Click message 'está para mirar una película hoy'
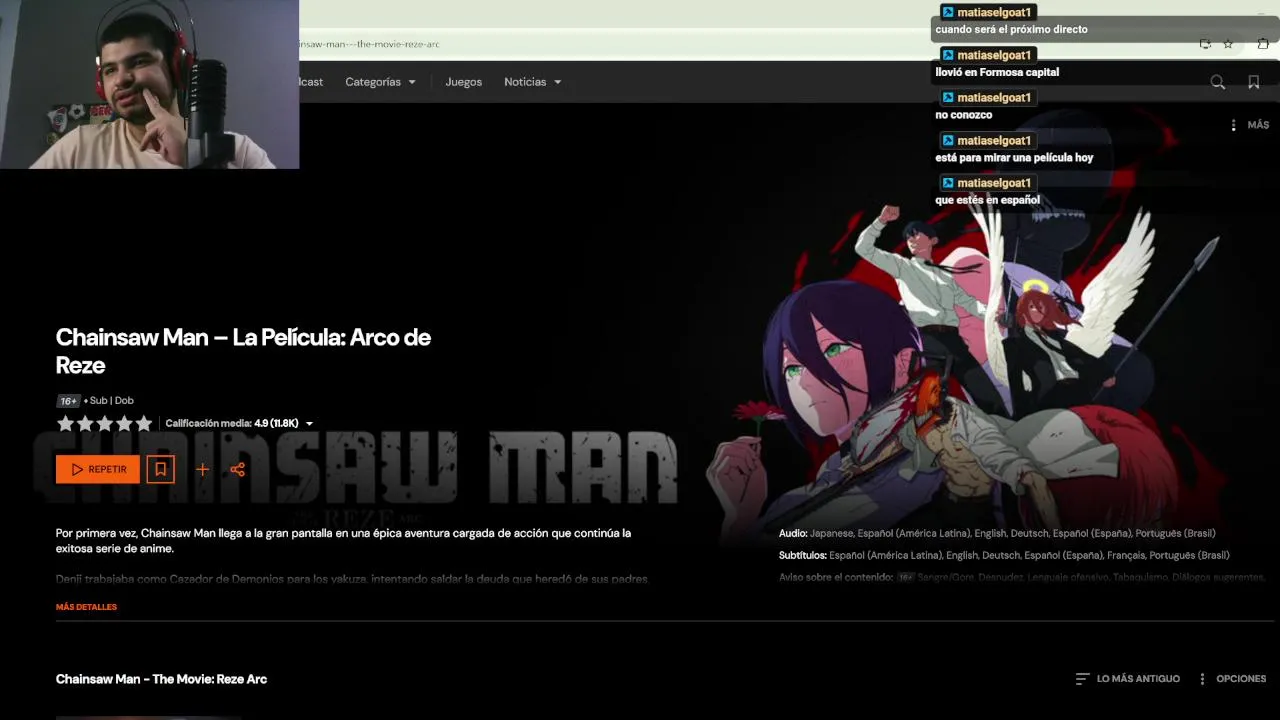The width and height of the screenshot is (1280, 720). point(1014,158)
